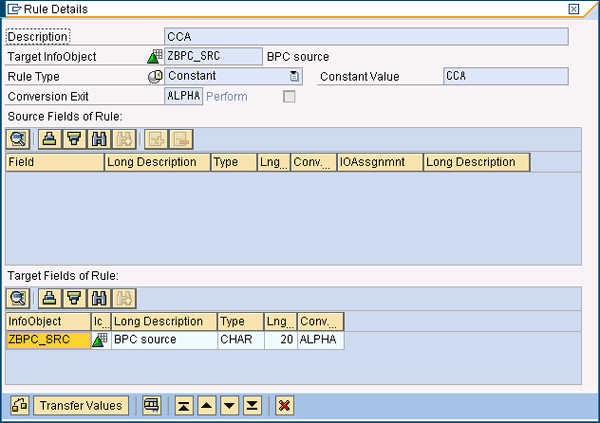Click the Description input field

pyautogui.click(x=365, y=37)
